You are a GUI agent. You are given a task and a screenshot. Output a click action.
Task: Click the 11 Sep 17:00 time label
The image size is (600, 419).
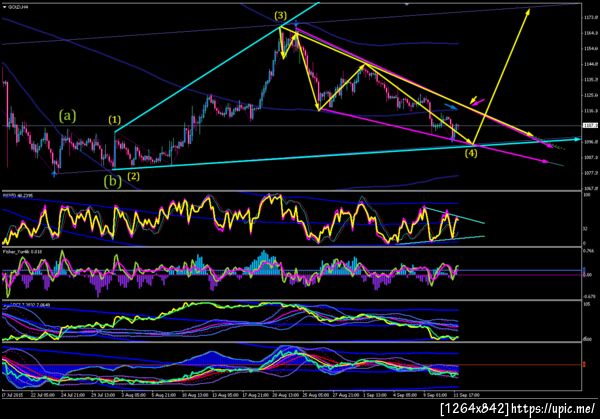tap(466, 395)
